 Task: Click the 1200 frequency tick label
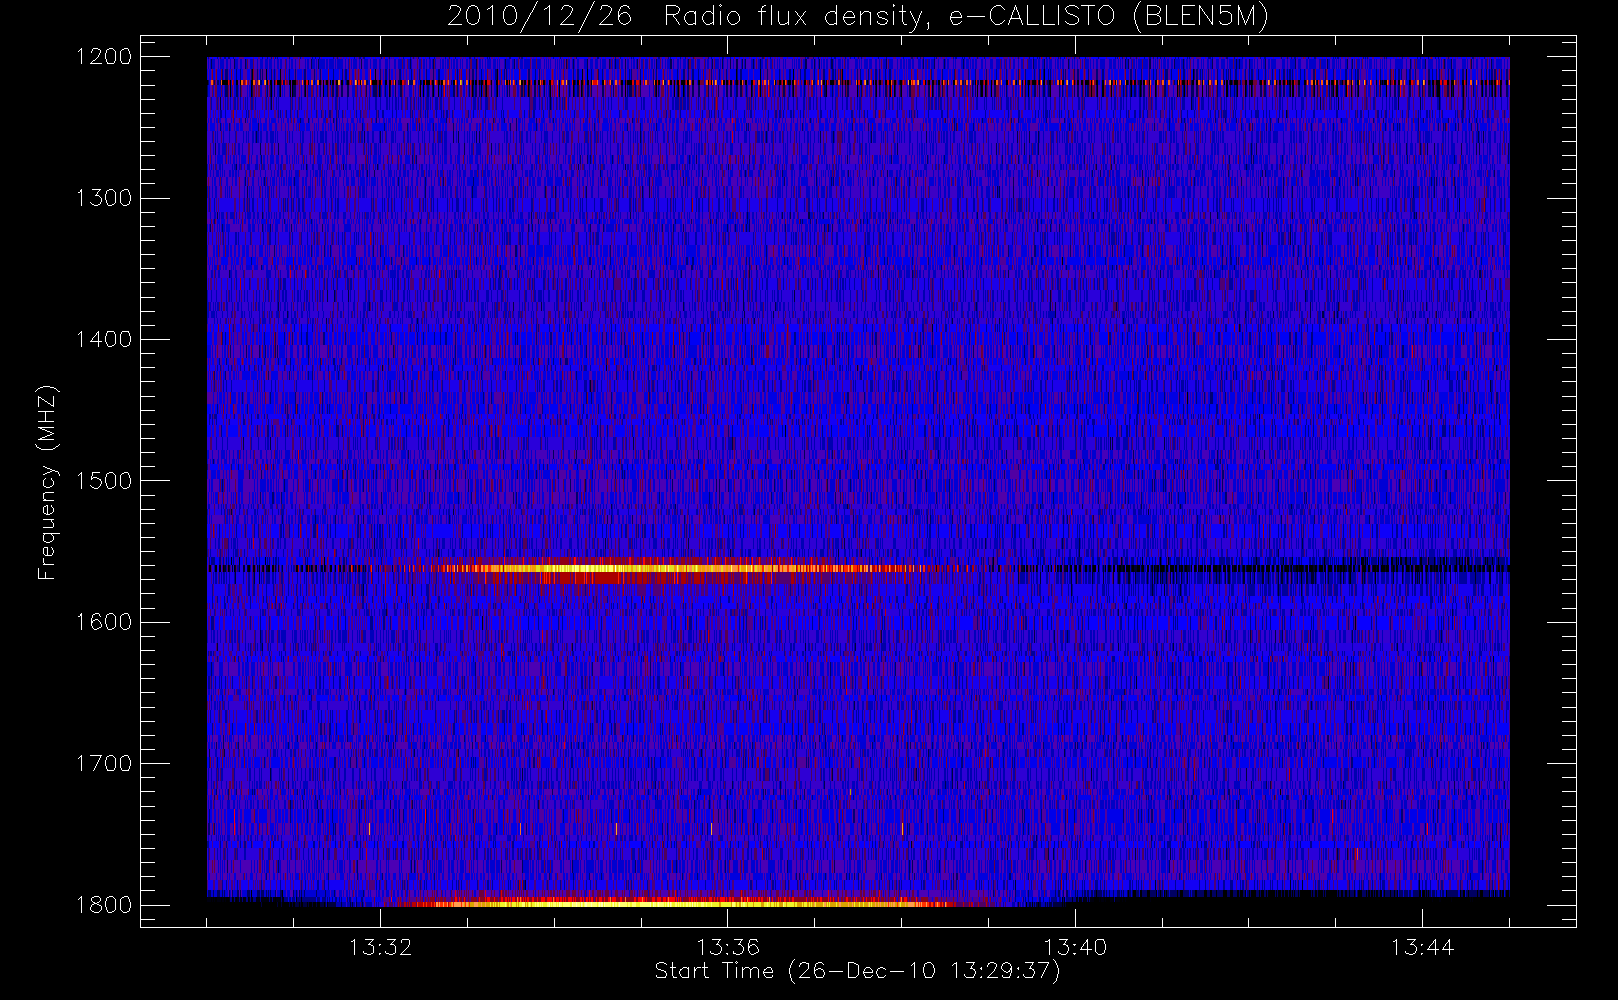click(105, 57)
